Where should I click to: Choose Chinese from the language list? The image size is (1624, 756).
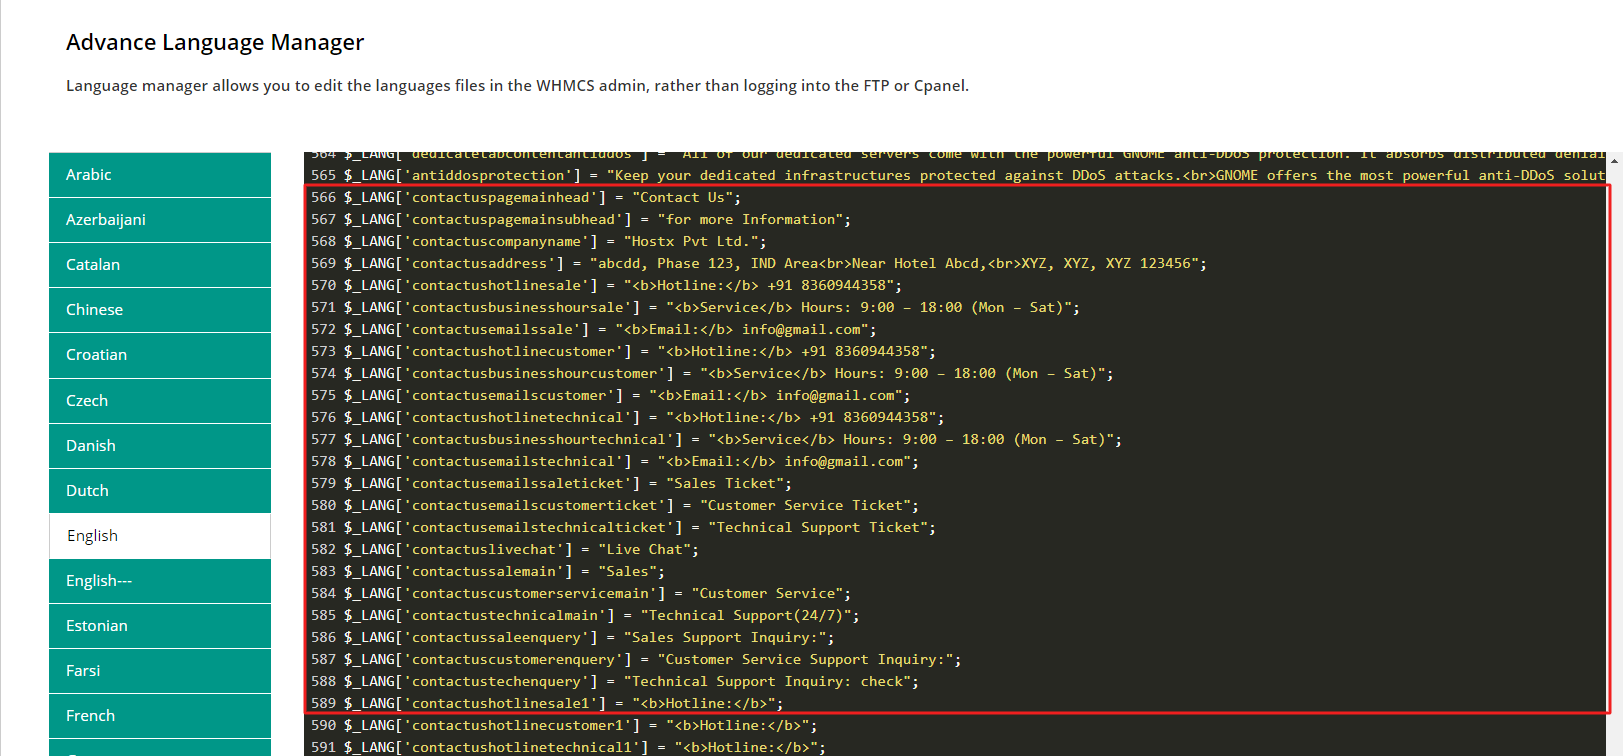159,310
